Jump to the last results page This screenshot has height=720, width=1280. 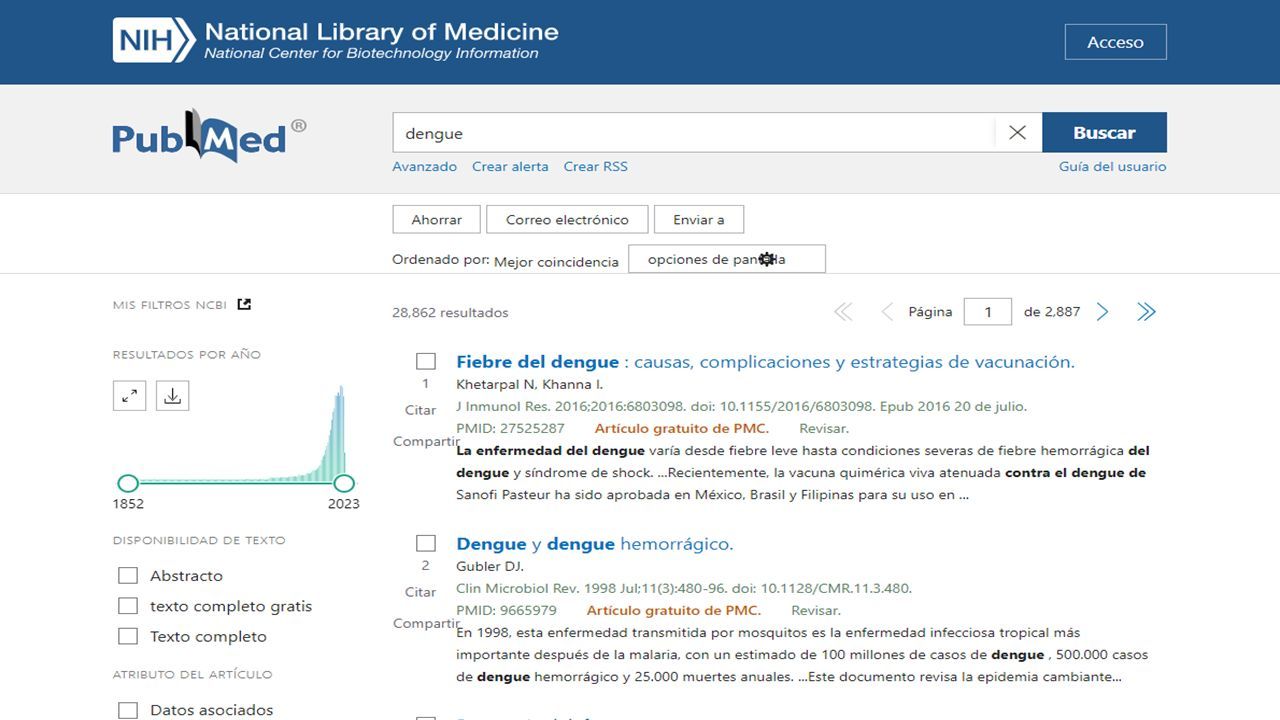(1146, 312)
